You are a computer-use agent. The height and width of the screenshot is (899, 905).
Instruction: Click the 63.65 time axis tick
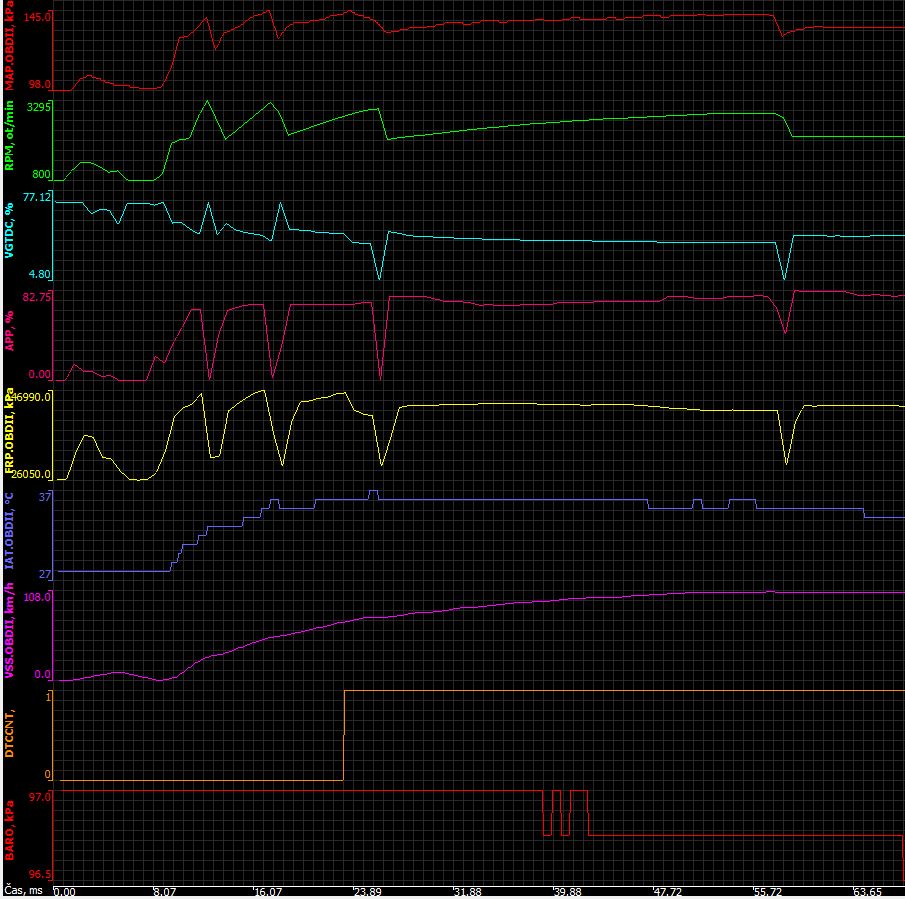[867, 891]
